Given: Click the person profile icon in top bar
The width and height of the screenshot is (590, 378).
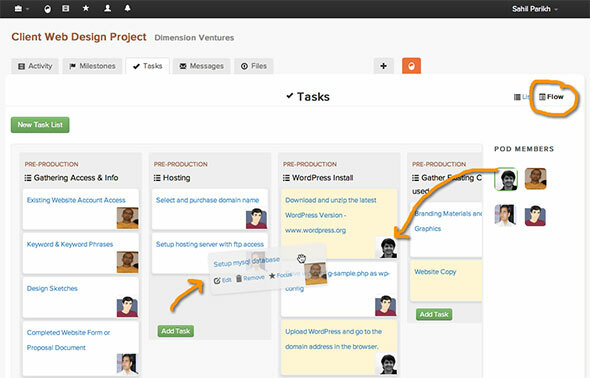Looking at the screenshot, I should tap(108, 8).
